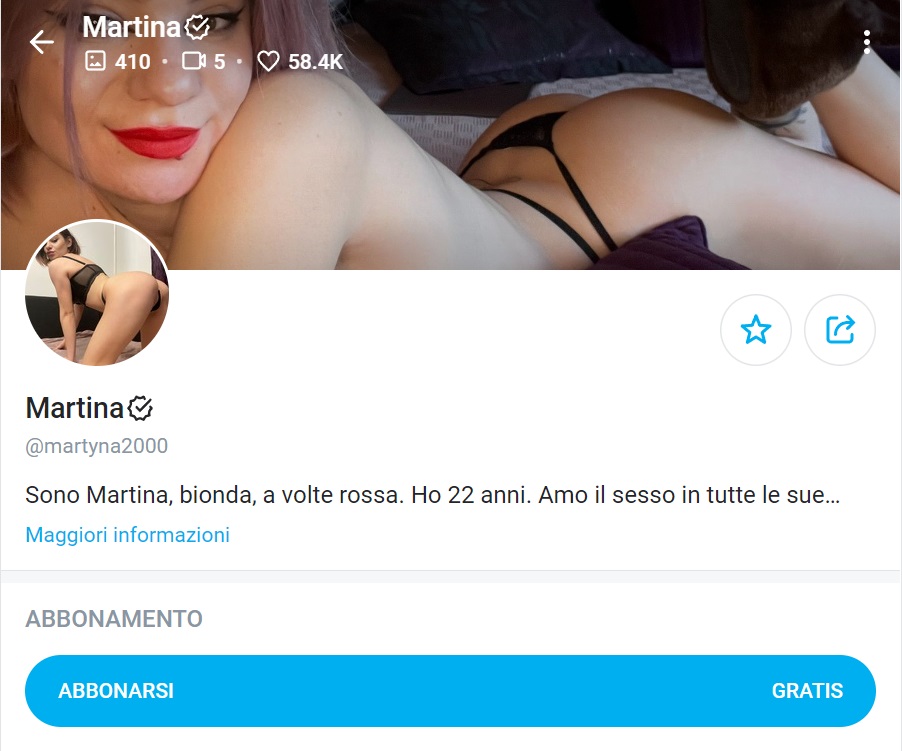Subscribe using the ABBONARSI button
The height and width of the screenshot is (751, 902).
pyautogui.click(x=116, y=690)
